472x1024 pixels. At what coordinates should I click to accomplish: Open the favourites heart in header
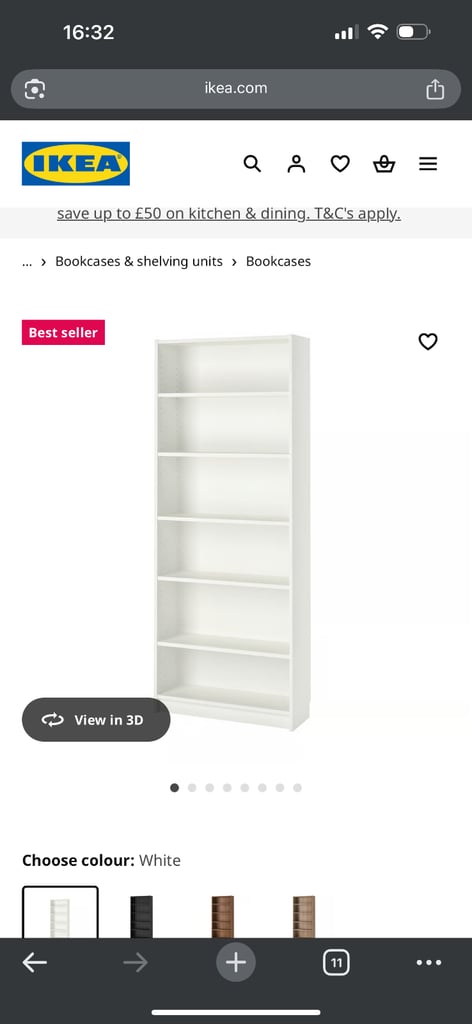[x=340, y=164]
